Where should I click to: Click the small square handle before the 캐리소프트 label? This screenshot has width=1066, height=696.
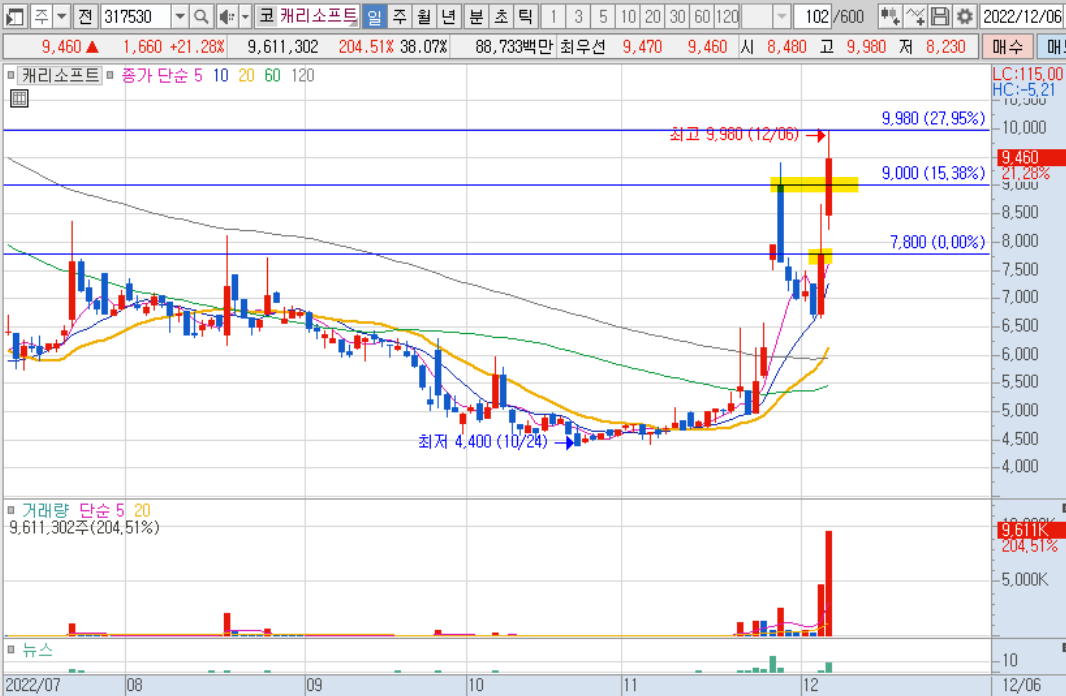(x=10, y=75)
